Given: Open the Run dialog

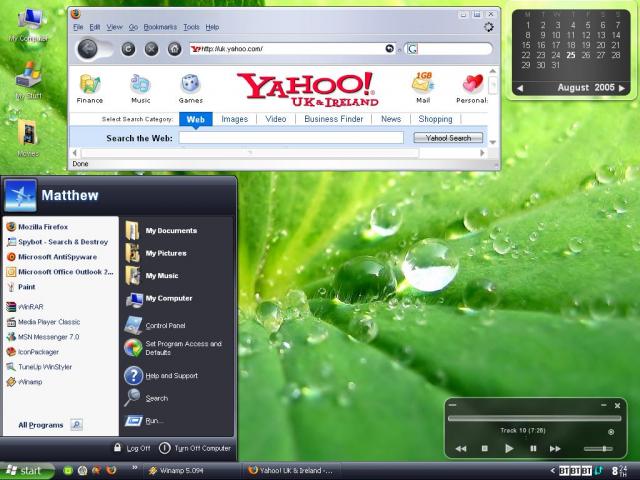Looking at the screenshot, I should [144, 421].
